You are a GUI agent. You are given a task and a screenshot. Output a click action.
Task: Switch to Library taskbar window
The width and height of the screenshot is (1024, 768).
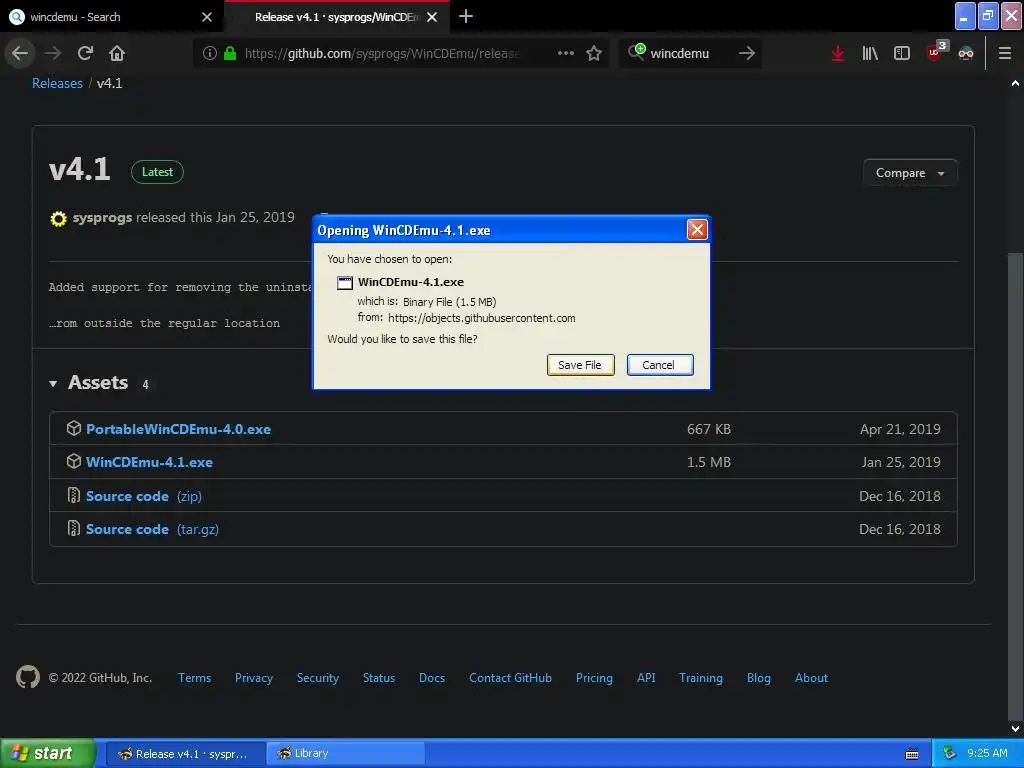(x=346, y=754)
